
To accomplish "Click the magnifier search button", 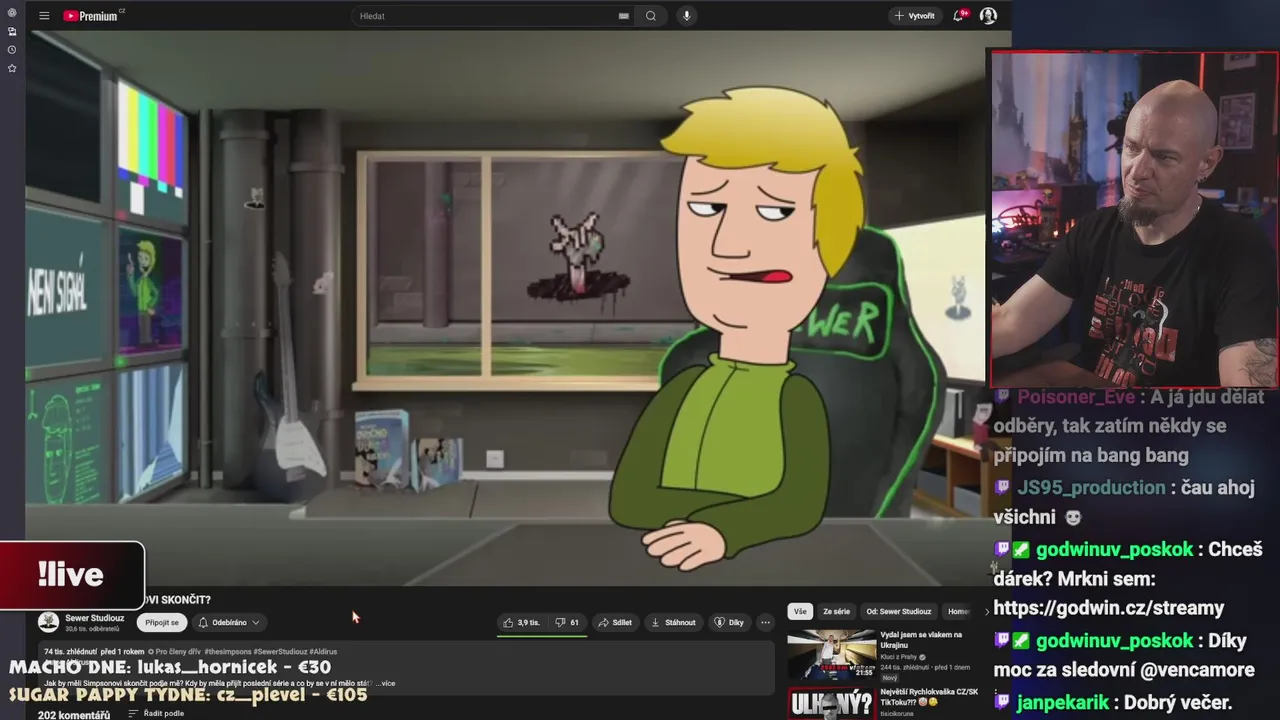I will coord(651,16).
